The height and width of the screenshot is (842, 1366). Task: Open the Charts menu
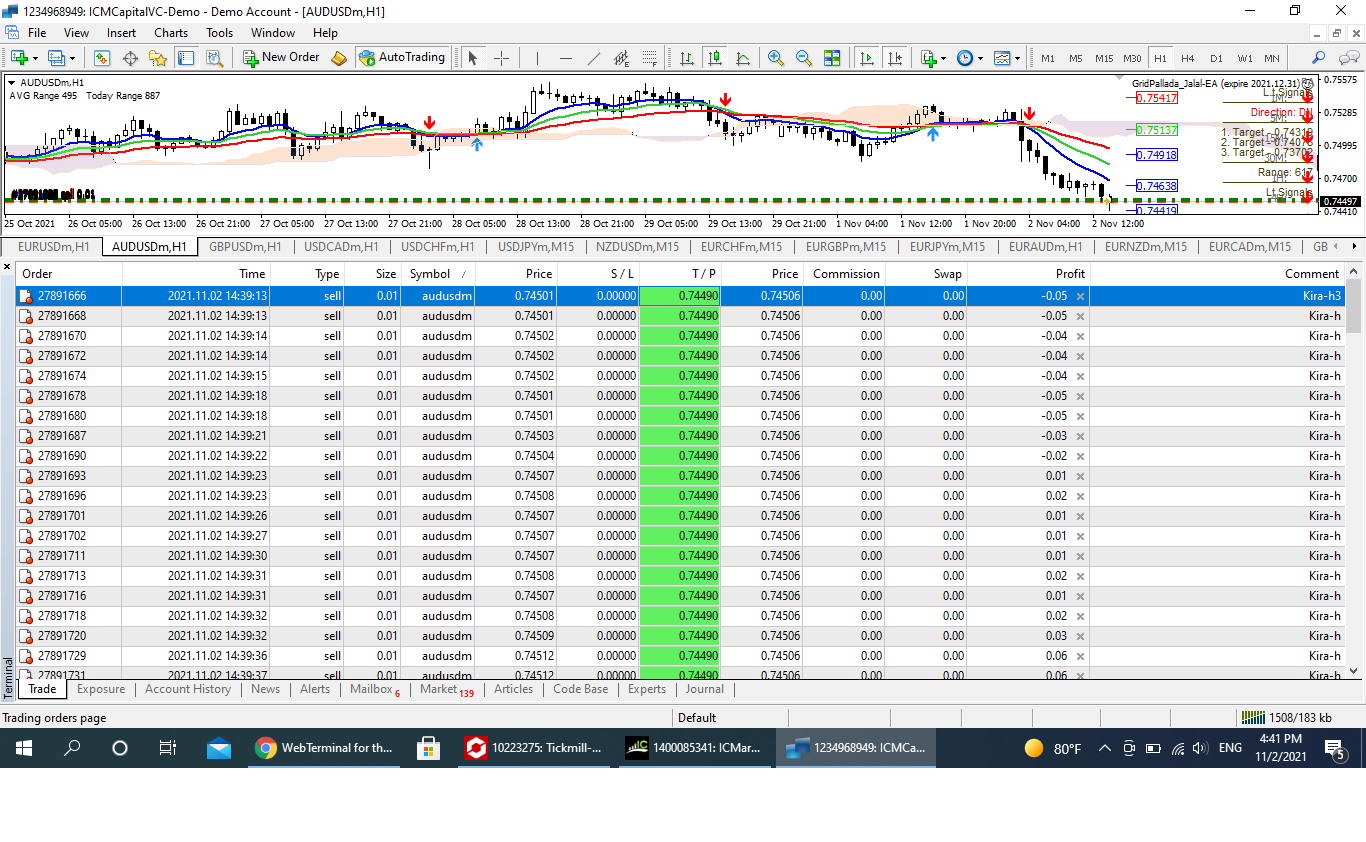tap(171, 32)
